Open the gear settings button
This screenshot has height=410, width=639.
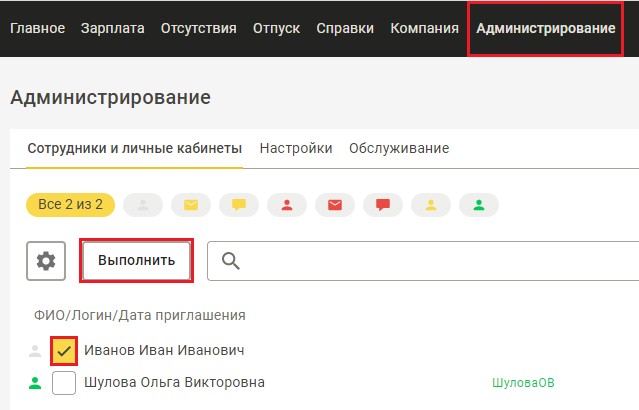click(x=46, y=261)
